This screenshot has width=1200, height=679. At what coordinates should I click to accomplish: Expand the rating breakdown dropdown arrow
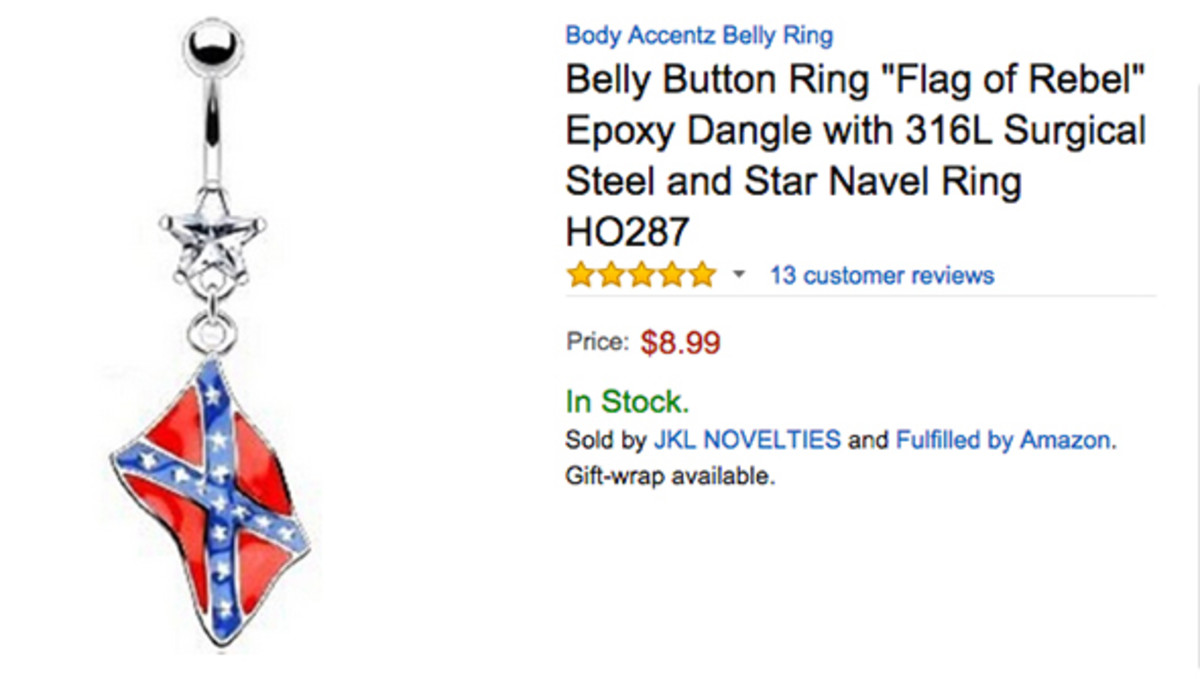(x=740, y=274)
